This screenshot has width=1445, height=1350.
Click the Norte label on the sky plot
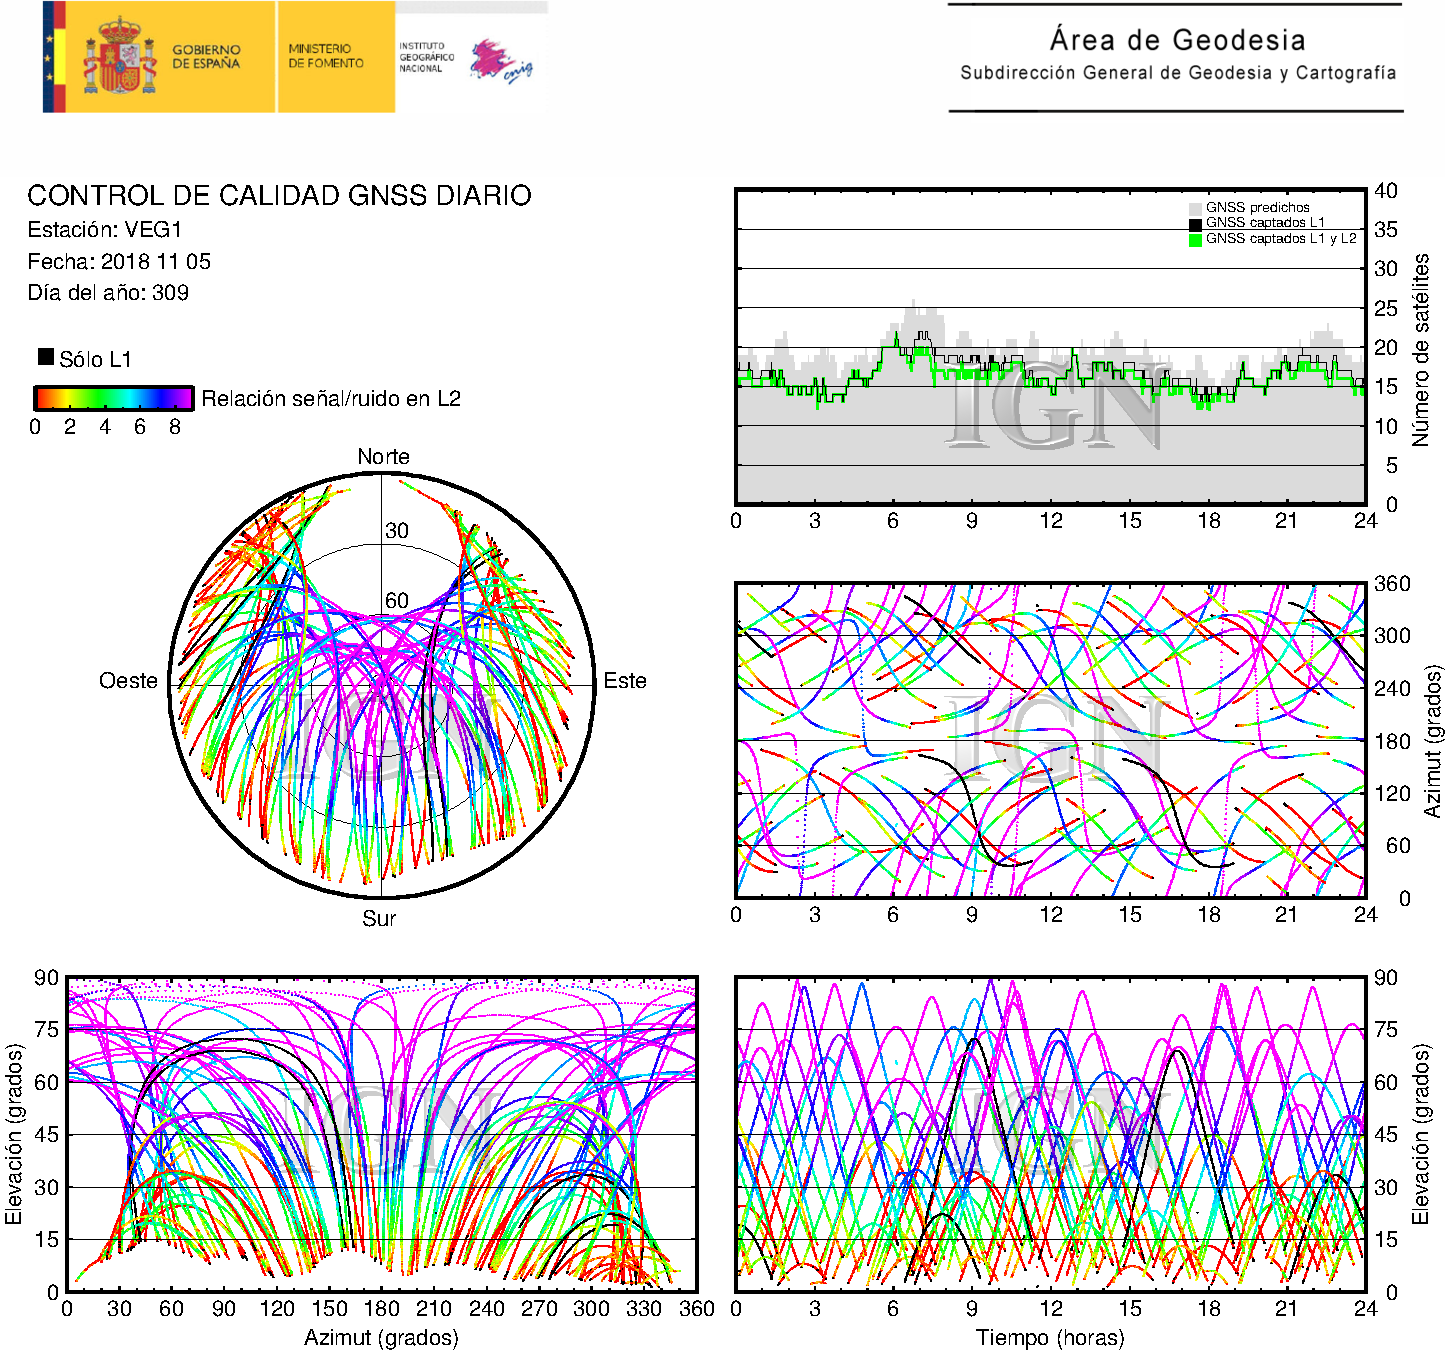383,457
